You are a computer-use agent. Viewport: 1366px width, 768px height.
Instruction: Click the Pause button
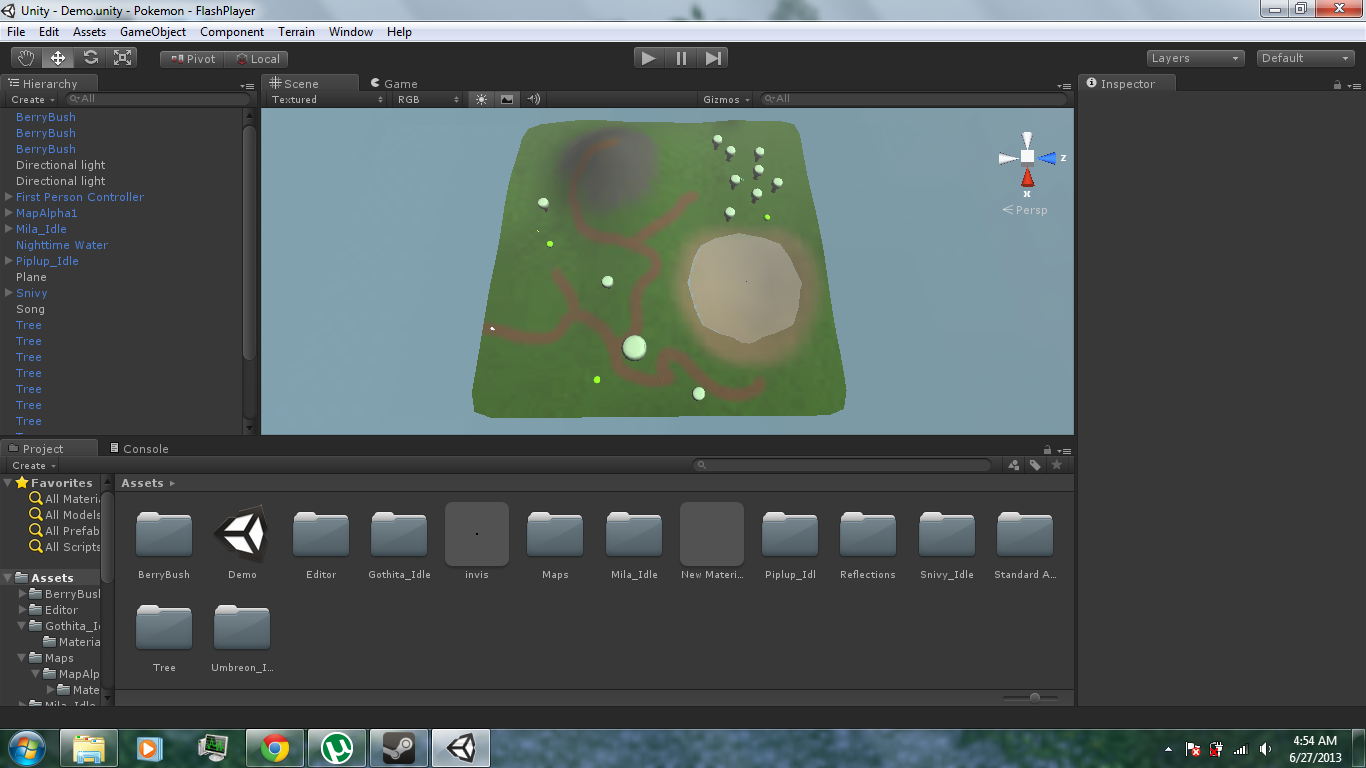681,58
